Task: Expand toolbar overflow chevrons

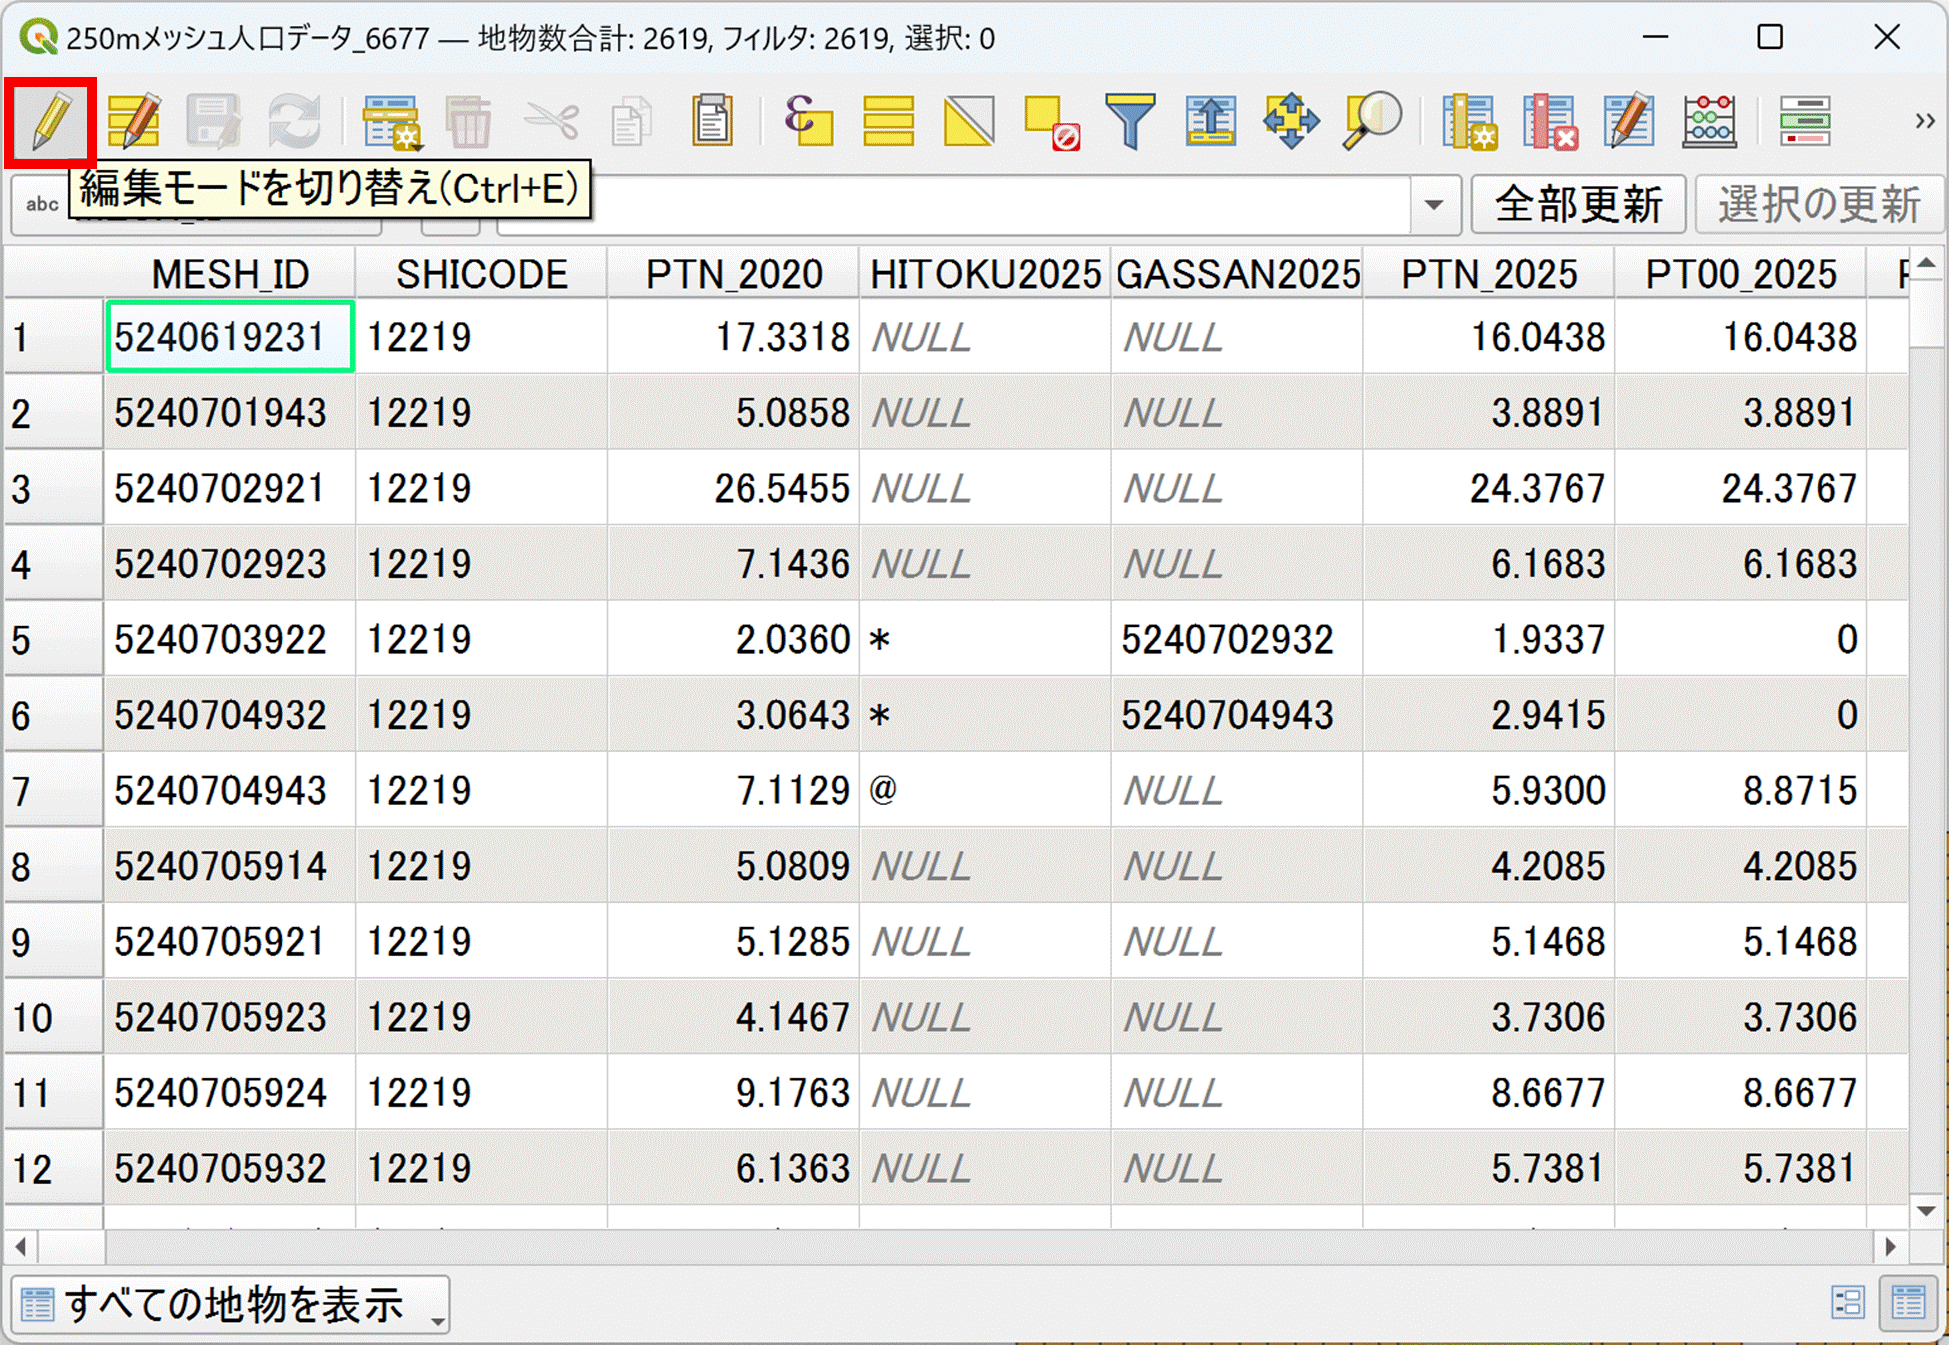Action: pos(1924,121)
